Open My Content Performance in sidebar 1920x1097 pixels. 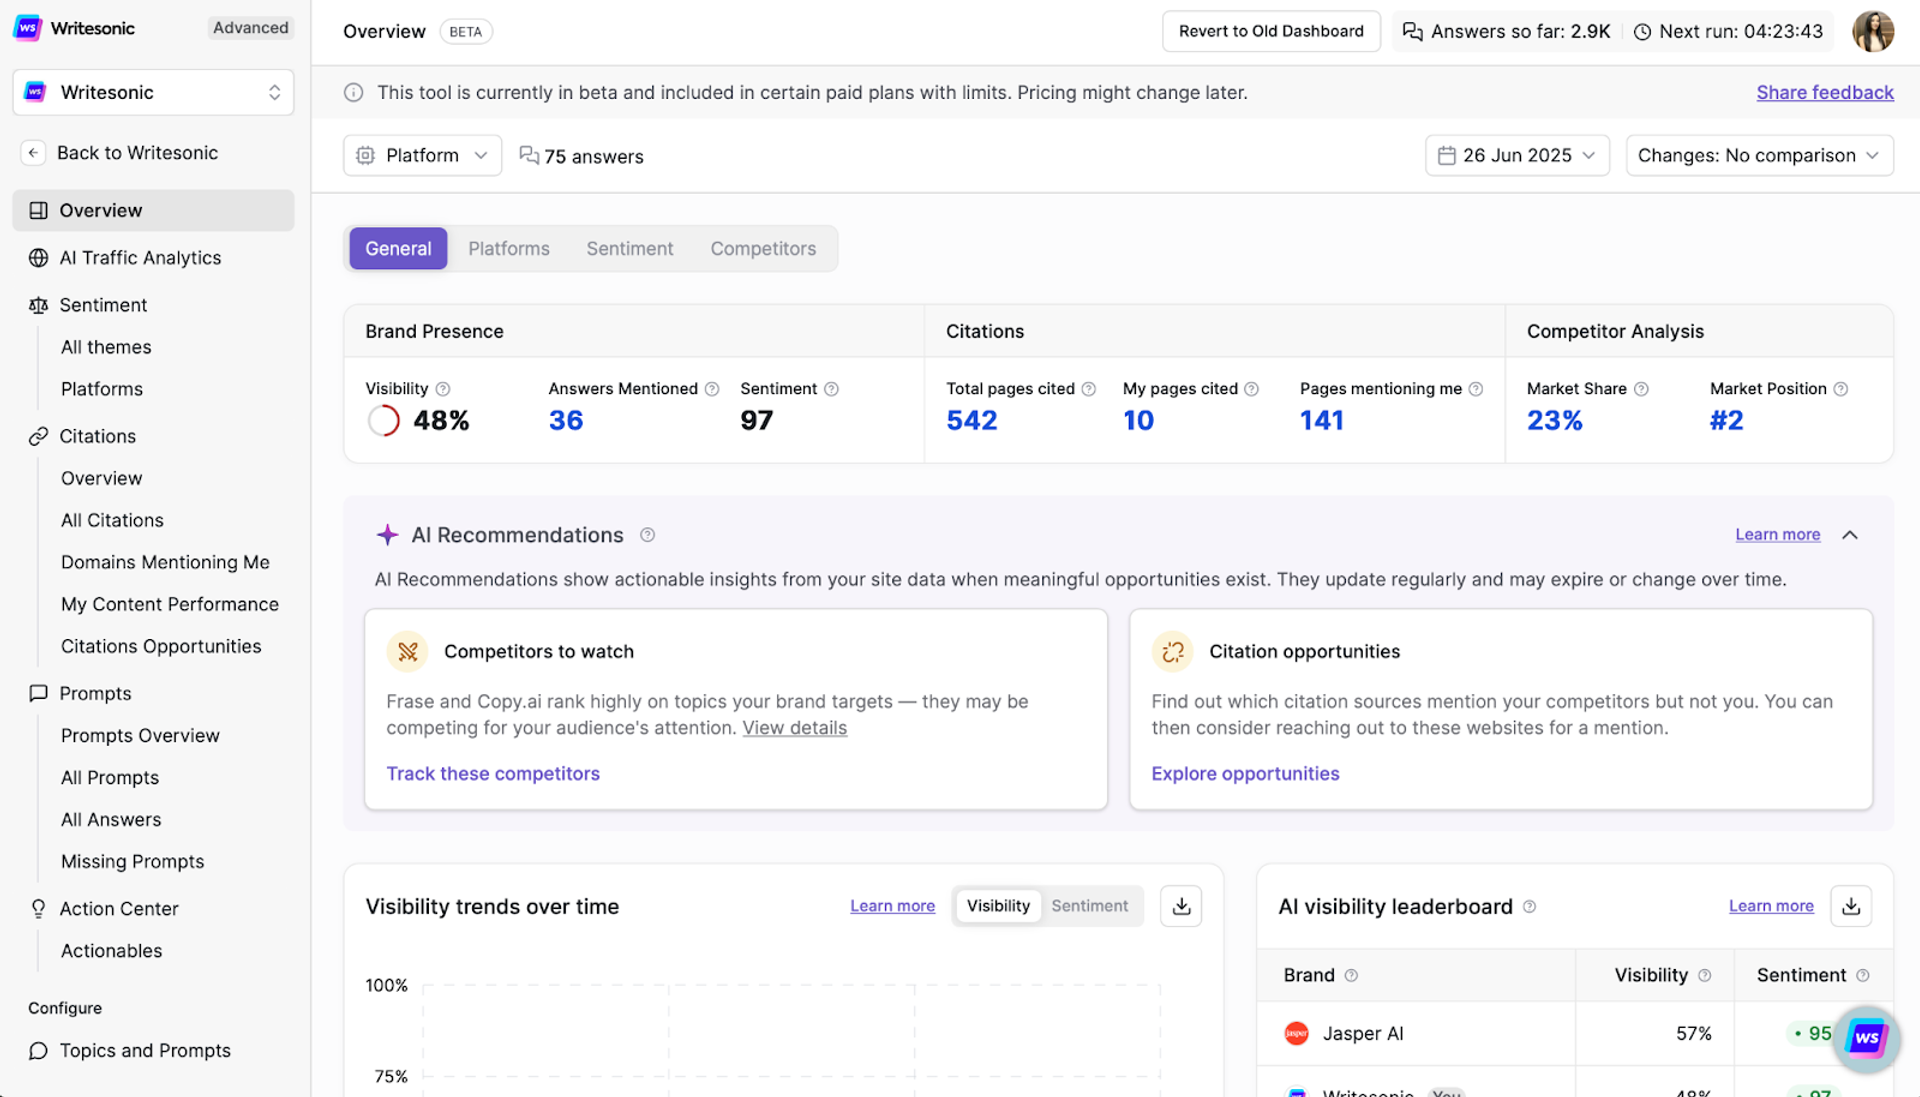tap(170, 604)
